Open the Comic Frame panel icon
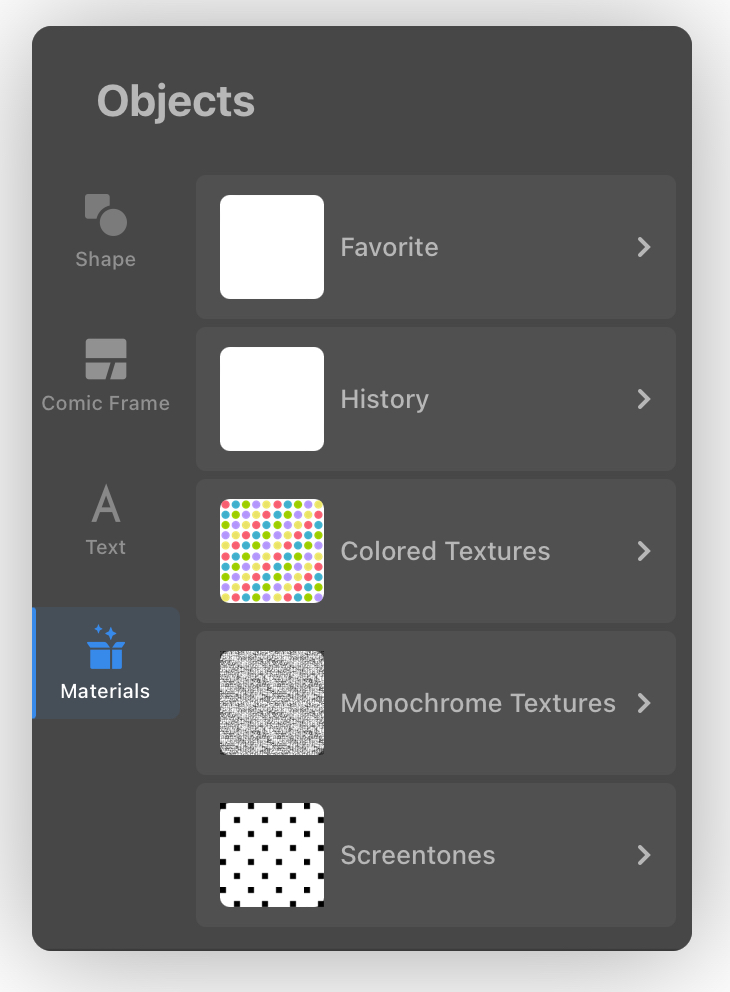 coord(106,359)
